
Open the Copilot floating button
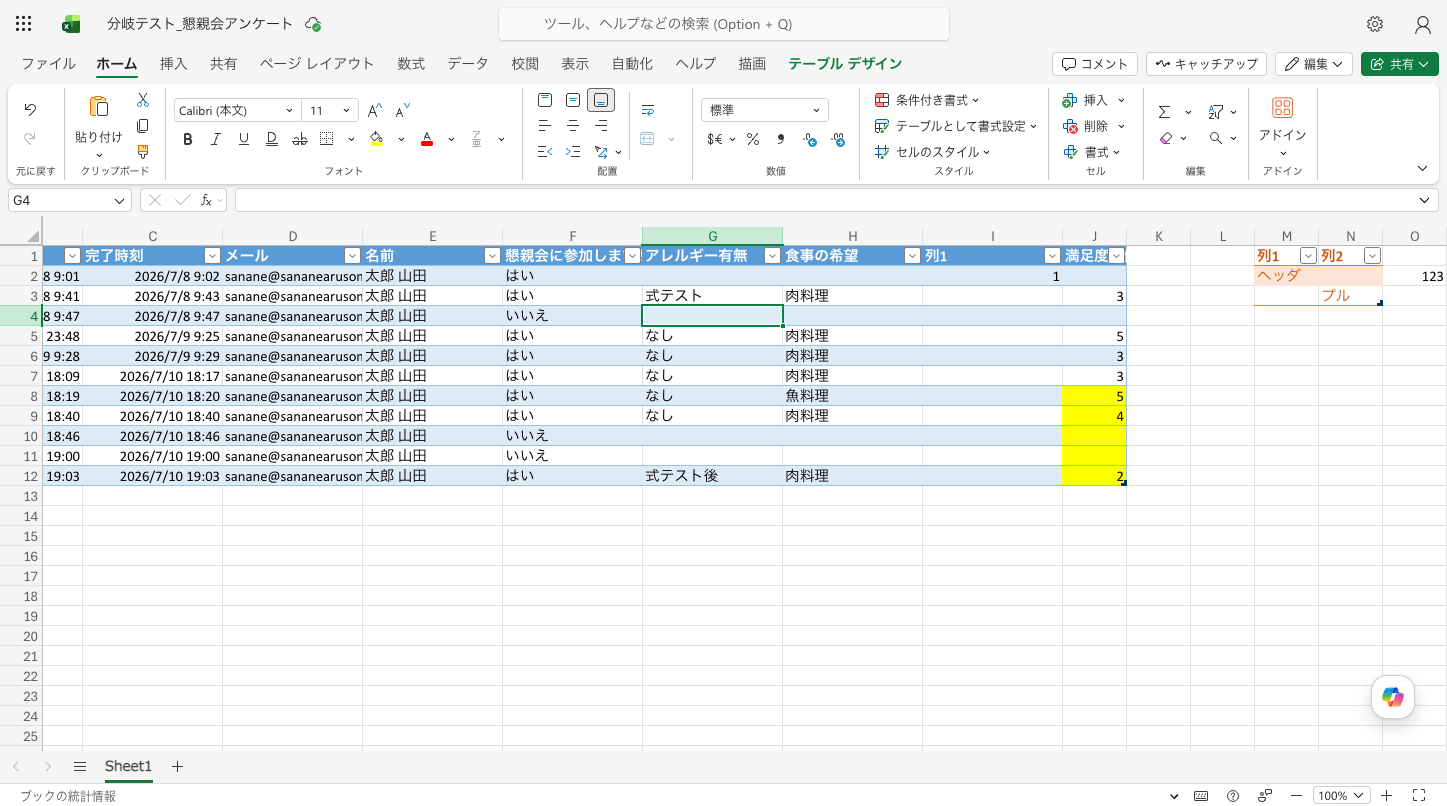click(1393, 697)
